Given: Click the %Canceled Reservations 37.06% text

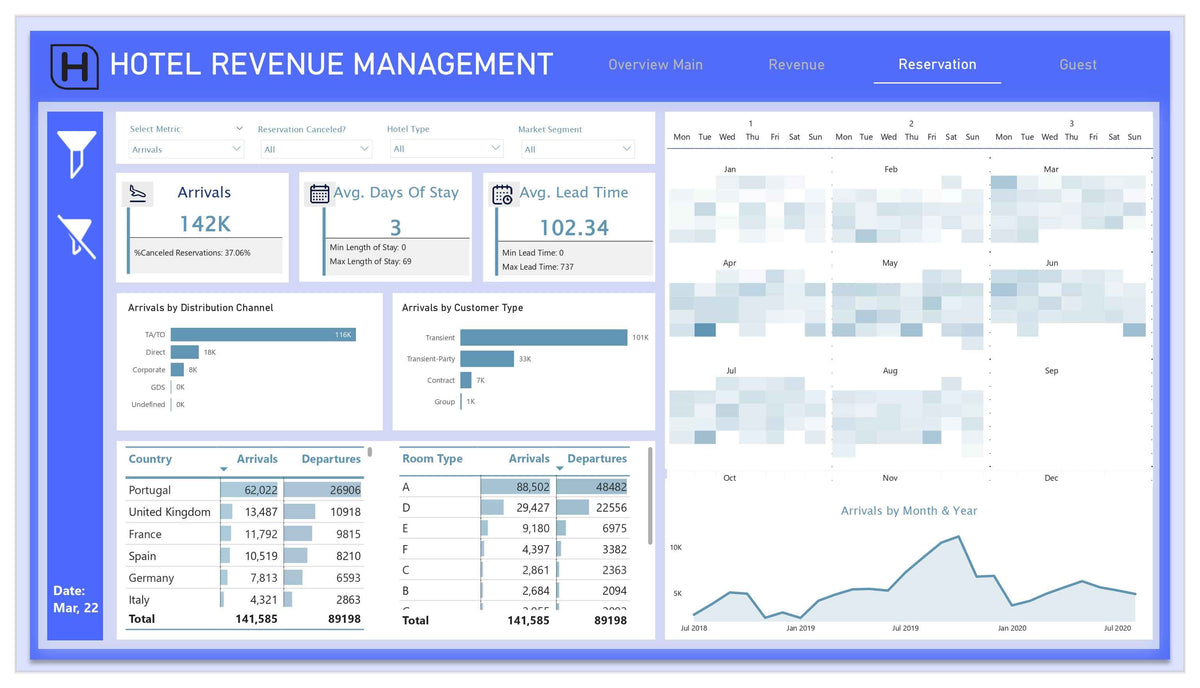Looking at the screenshot, I should [x=192, y=253].
